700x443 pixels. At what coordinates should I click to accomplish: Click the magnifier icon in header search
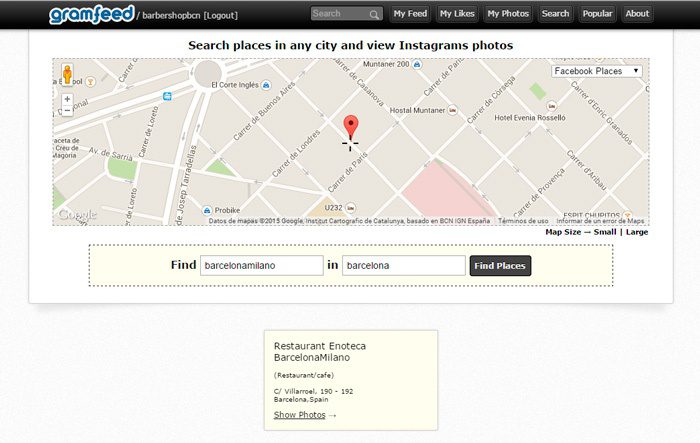374,15
